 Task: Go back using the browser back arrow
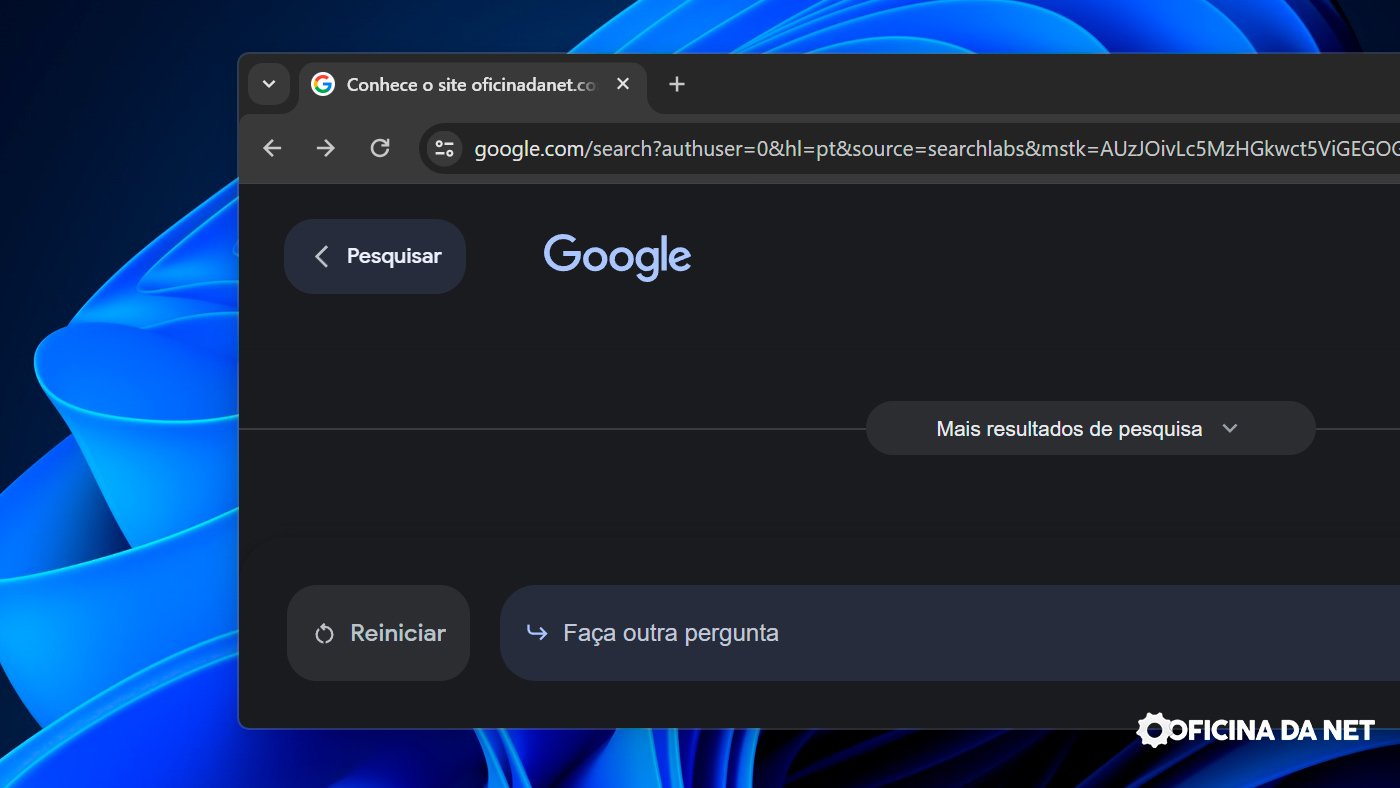[272, 149]
